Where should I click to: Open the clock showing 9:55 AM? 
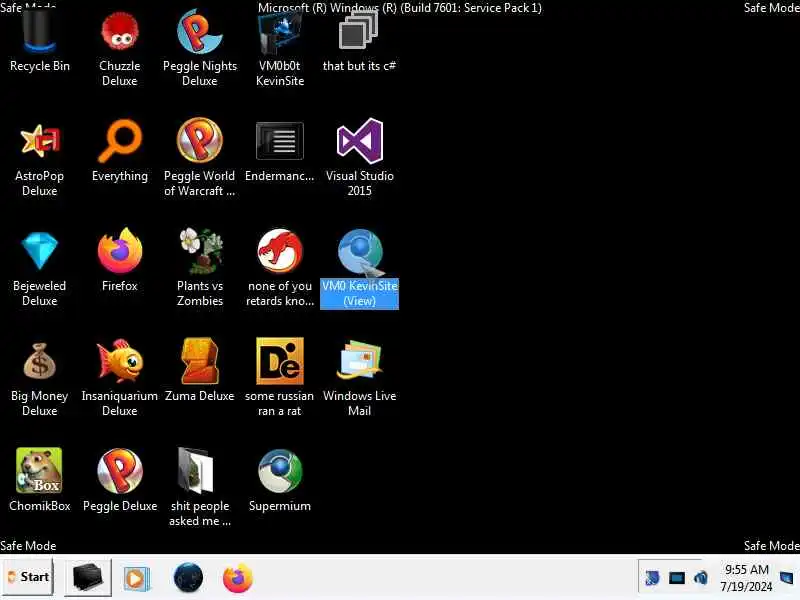pos(746,578)
